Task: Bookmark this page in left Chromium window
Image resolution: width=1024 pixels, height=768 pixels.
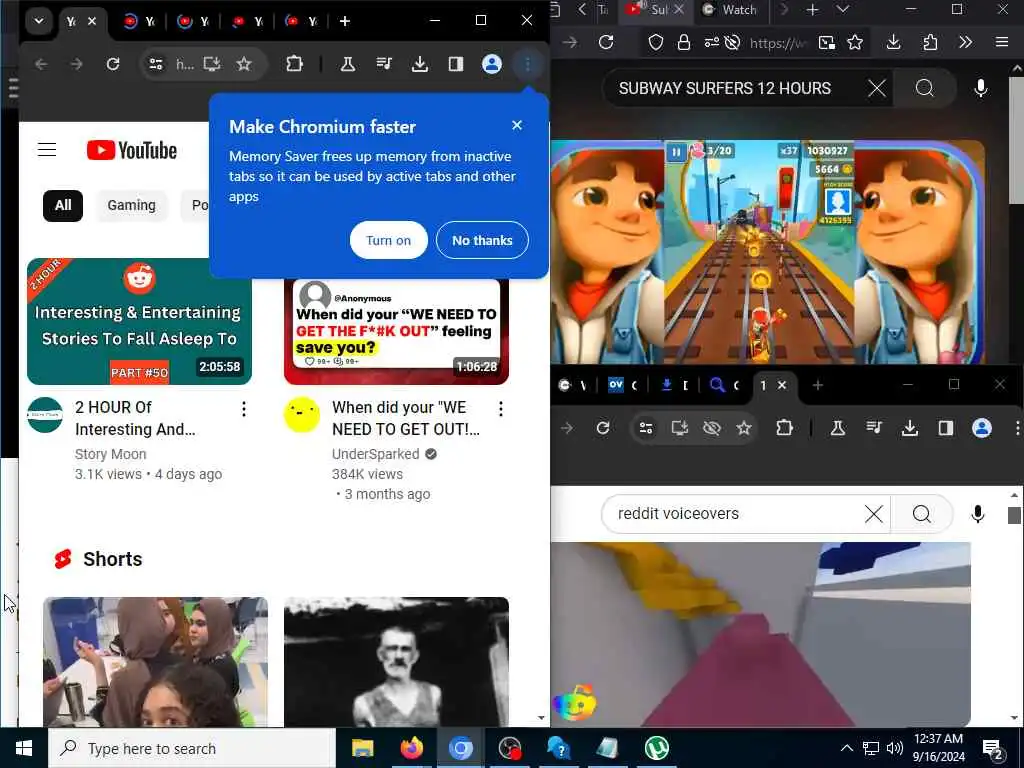Action: click(x=244, y=64)
